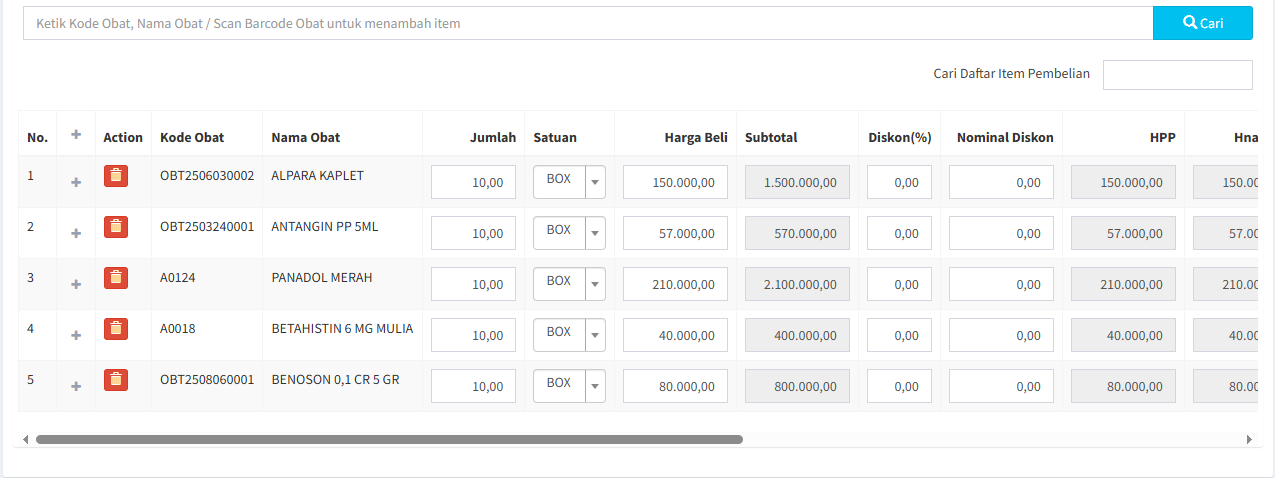Edit Nominal Diskon for BETAHISTIN row

pos(1001,335)
